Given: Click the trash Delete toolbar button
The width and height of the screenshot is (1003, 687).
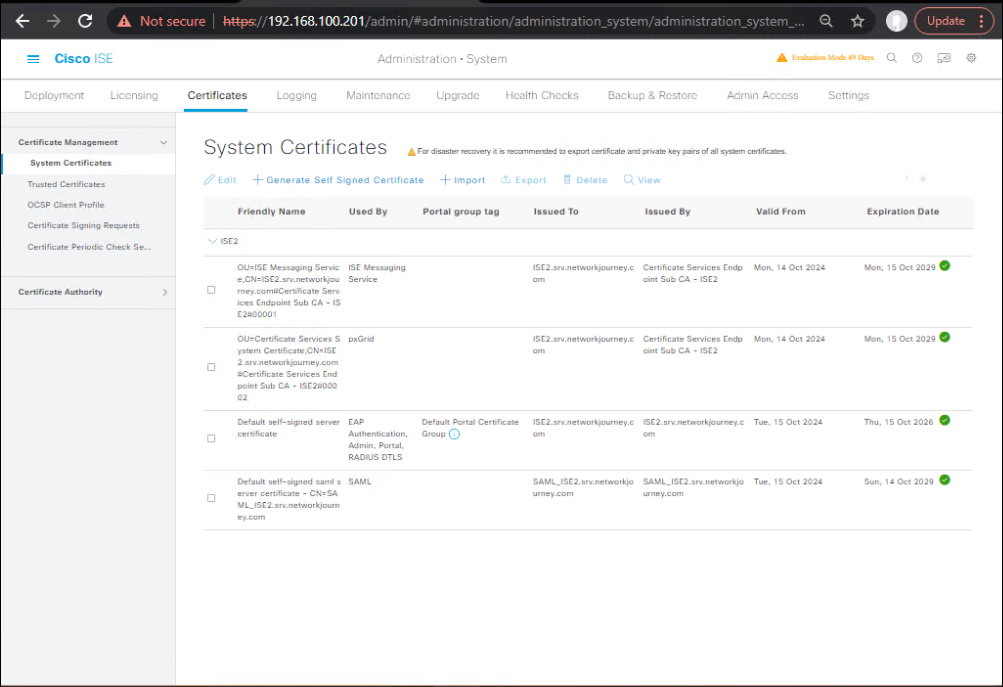Looking at the screenshot, I should tap(585, 180).
